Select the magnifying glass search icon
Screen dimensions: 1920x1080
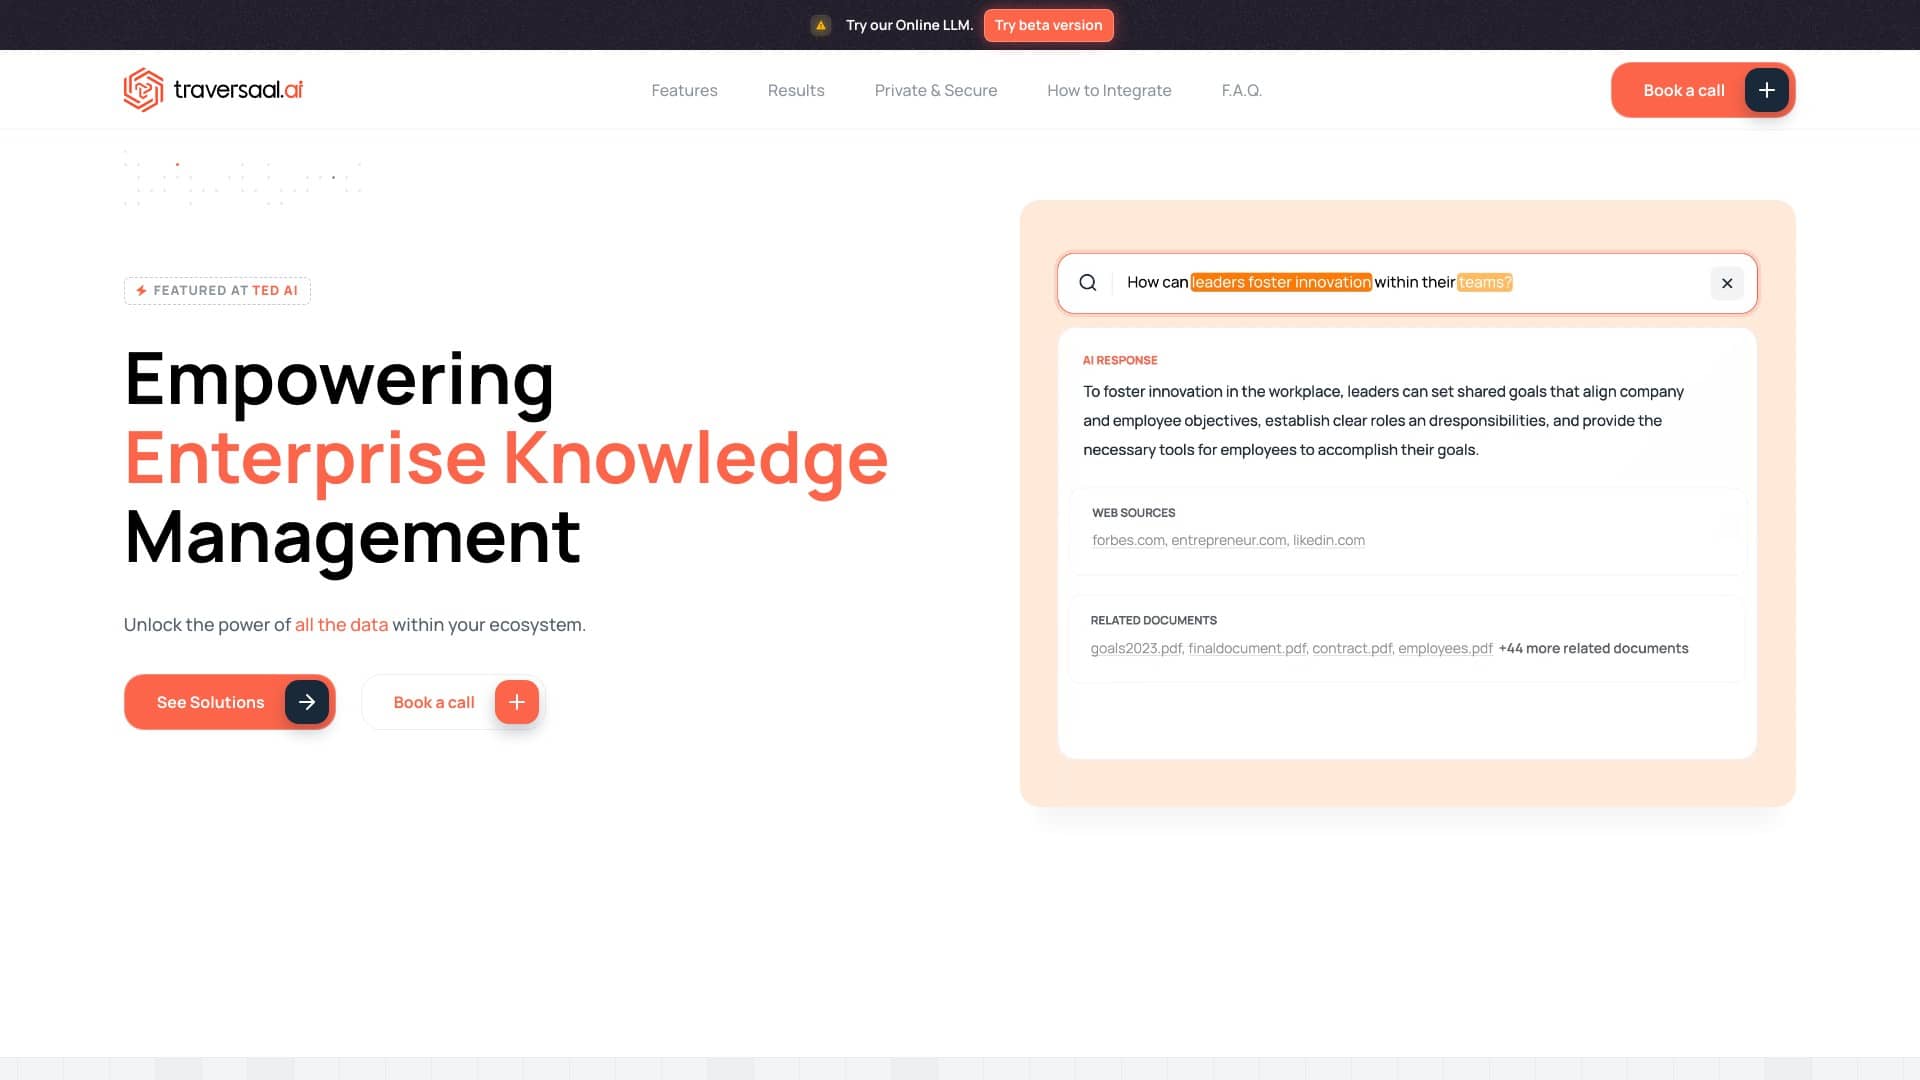coord(1088,283)
